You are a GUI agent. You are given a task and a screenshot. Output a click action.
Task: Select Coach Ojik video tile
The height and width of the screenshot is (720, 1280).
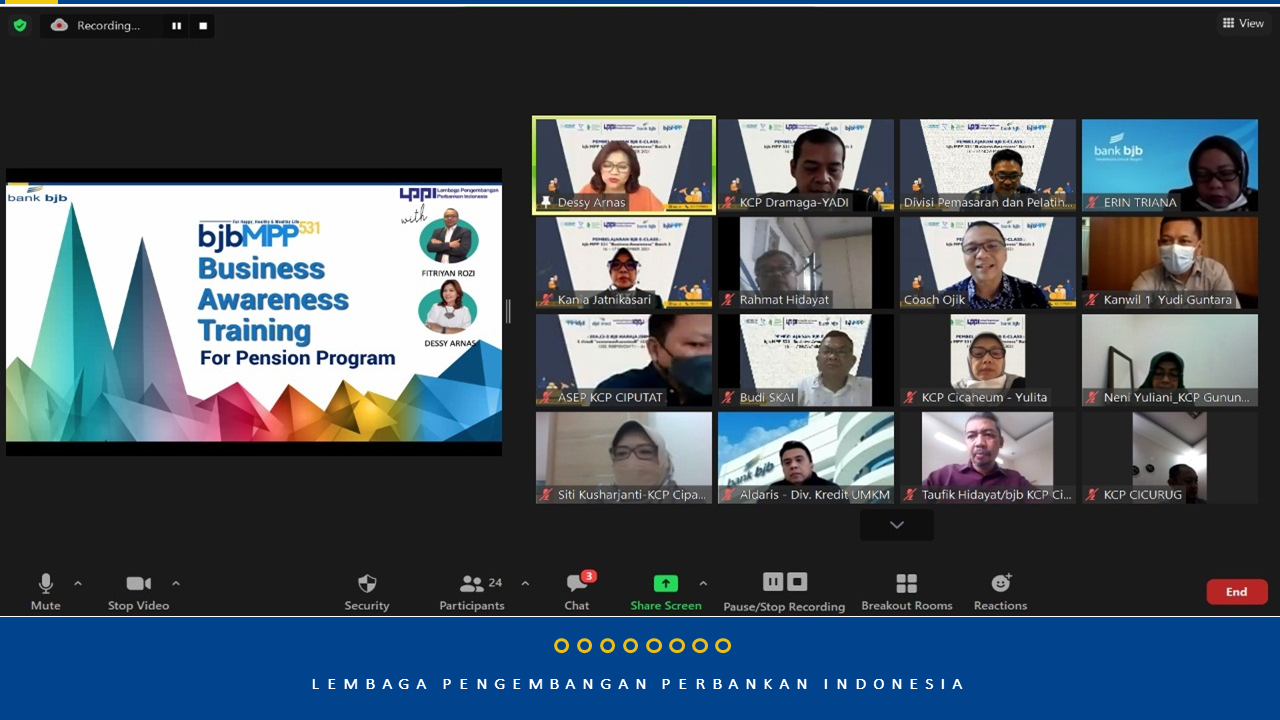(x=988, y=263)
